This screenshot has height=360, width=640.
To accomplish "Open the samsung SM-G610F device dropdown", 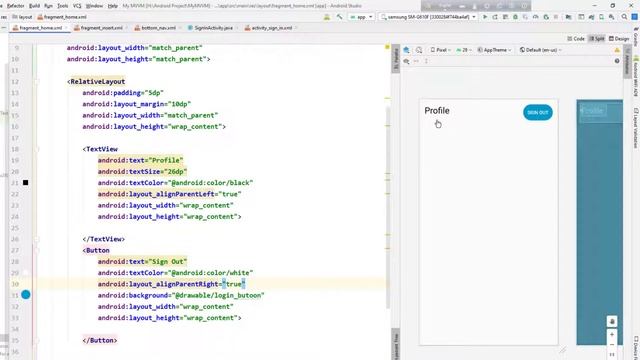I will [x=429, y=17].
